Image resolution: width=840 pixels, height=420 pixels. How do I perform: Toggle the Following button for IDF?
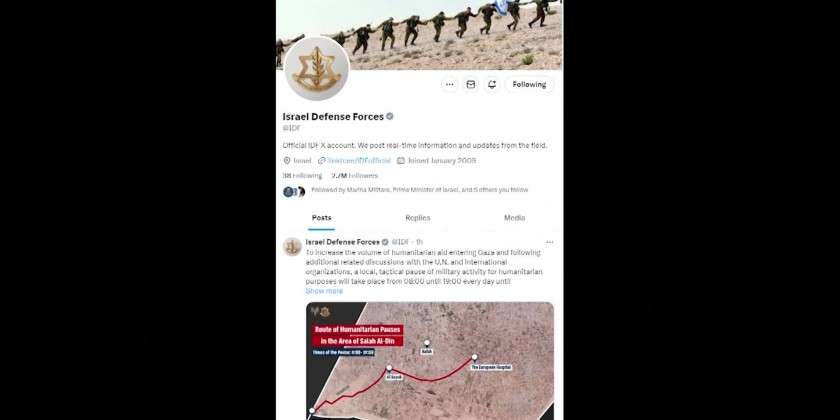point(529,84)
